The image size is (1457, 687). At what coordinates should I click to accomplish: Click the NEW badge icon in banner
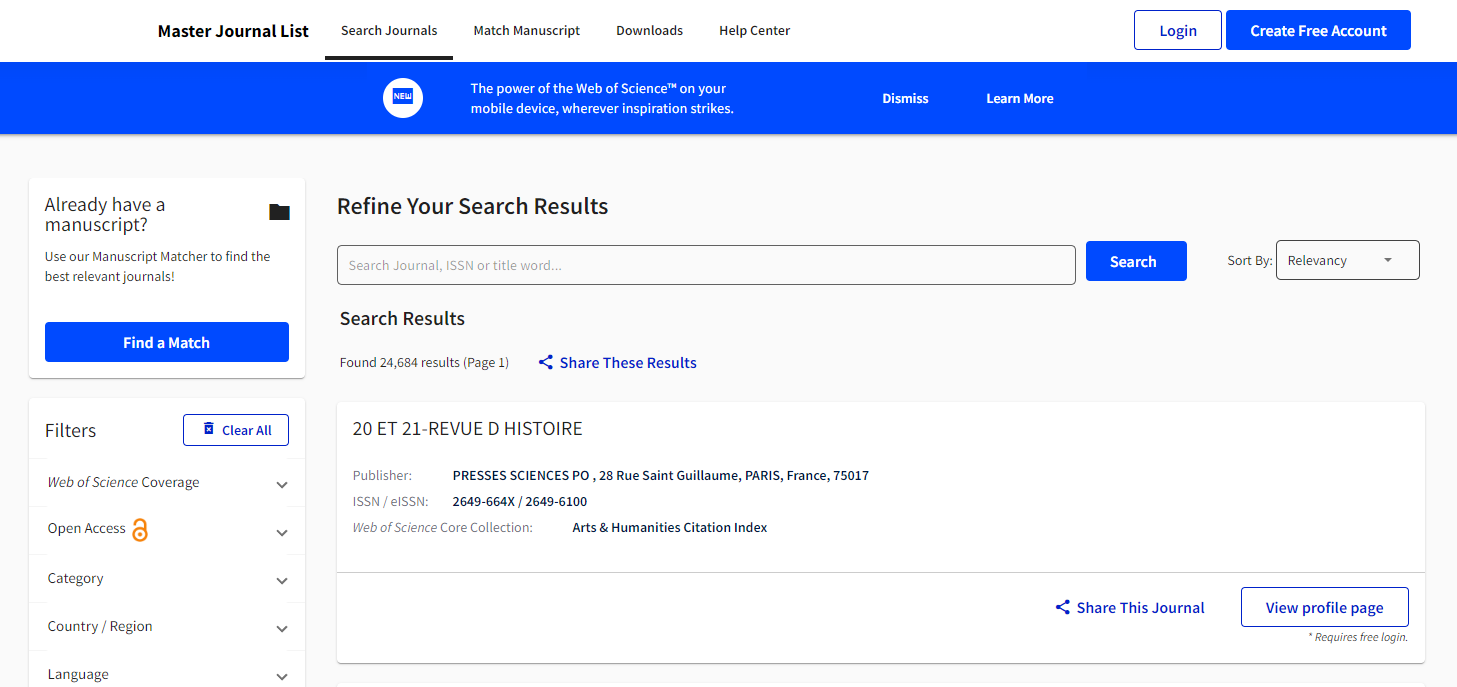coord(403,98)
